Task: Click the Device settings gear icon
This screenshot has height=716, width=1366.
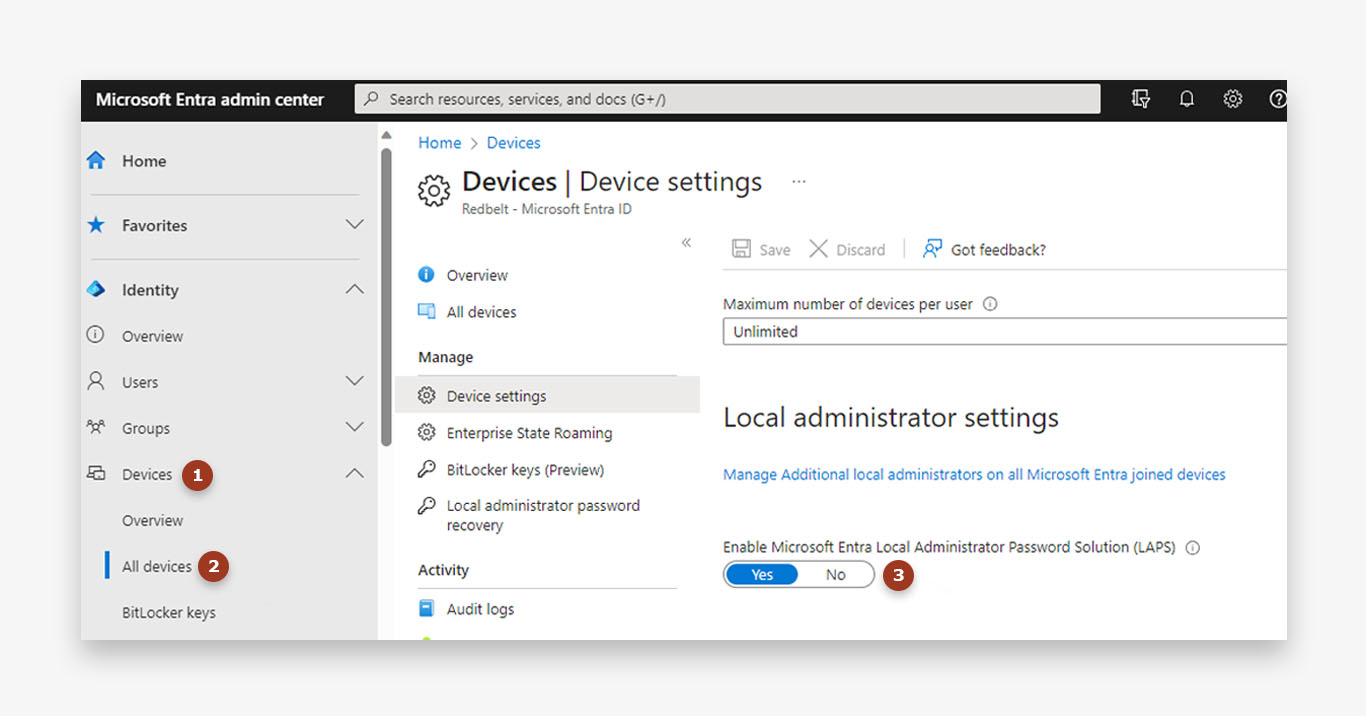Action: [427, 395]
